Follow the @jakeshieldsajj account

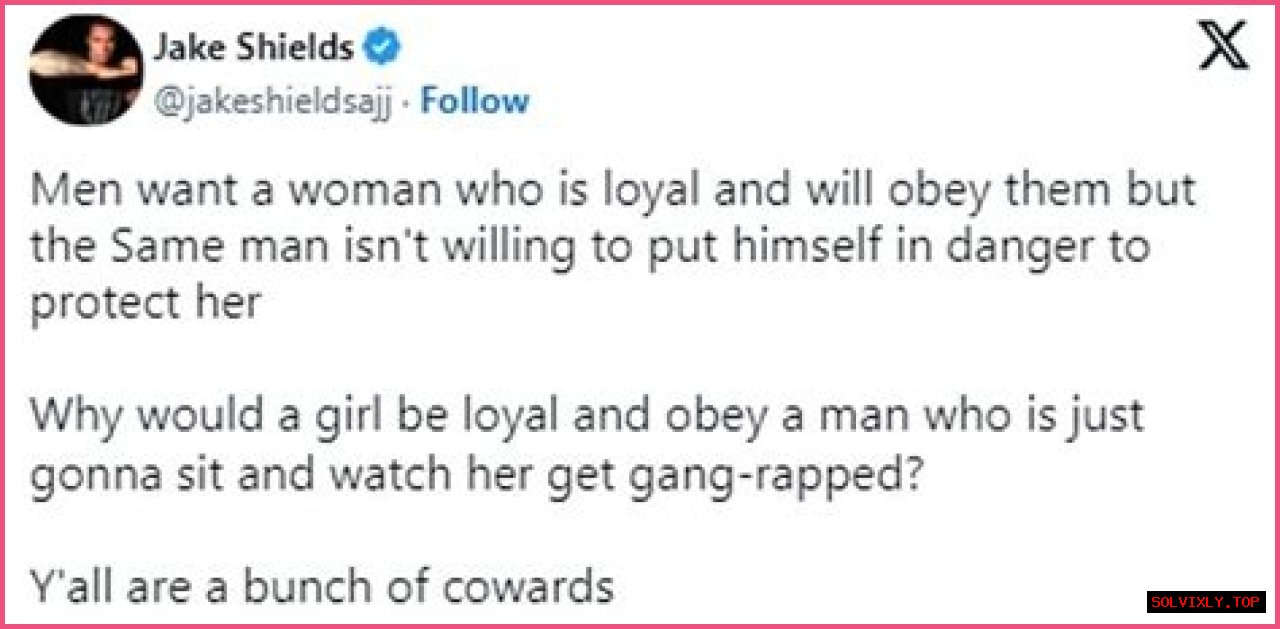[475, 101]
